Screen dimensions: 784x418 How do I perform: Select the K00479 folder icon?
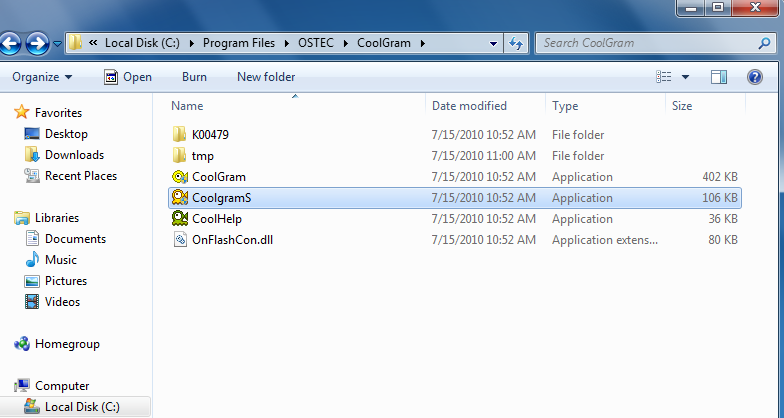tap(180, 134)
